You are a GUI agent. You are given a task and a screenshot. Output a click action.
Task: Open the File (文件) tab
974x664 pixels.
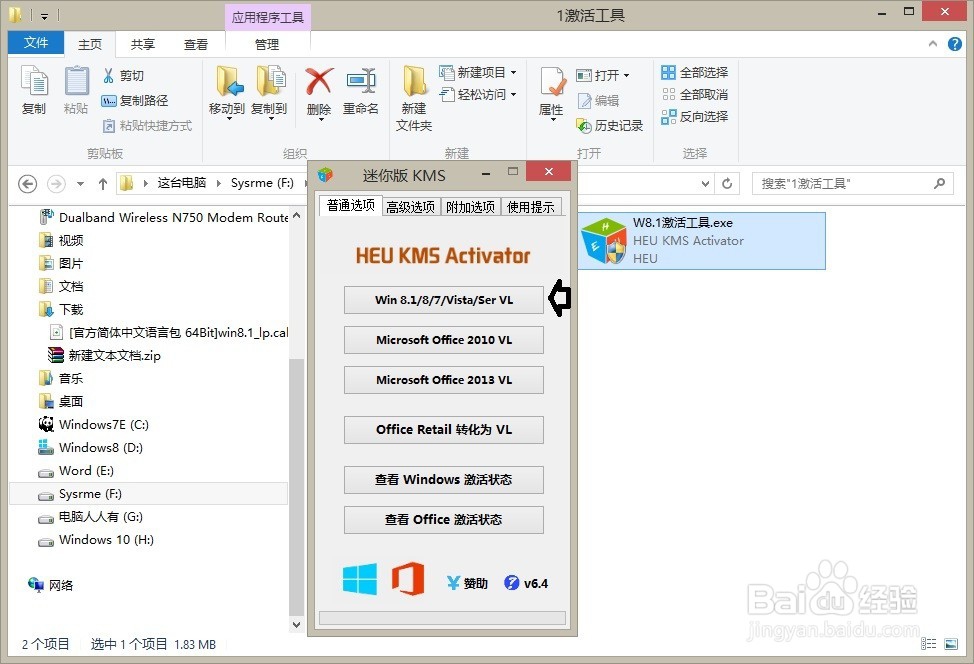(x=36, y=42)
